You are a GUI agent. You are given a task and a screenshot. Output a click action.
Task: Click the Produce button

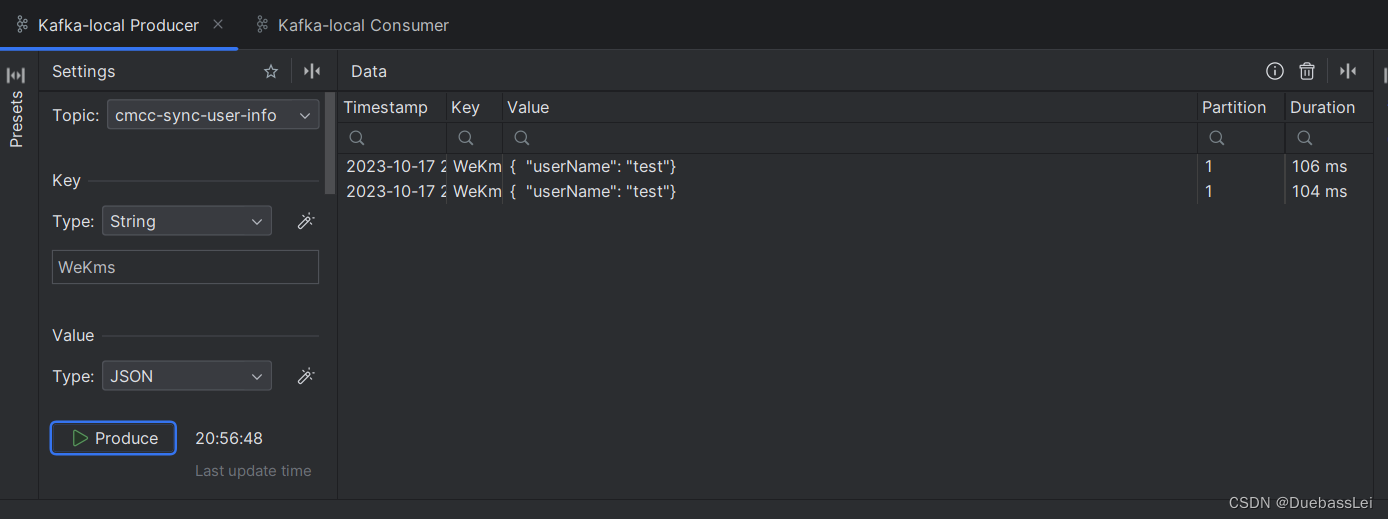point(114,438)
